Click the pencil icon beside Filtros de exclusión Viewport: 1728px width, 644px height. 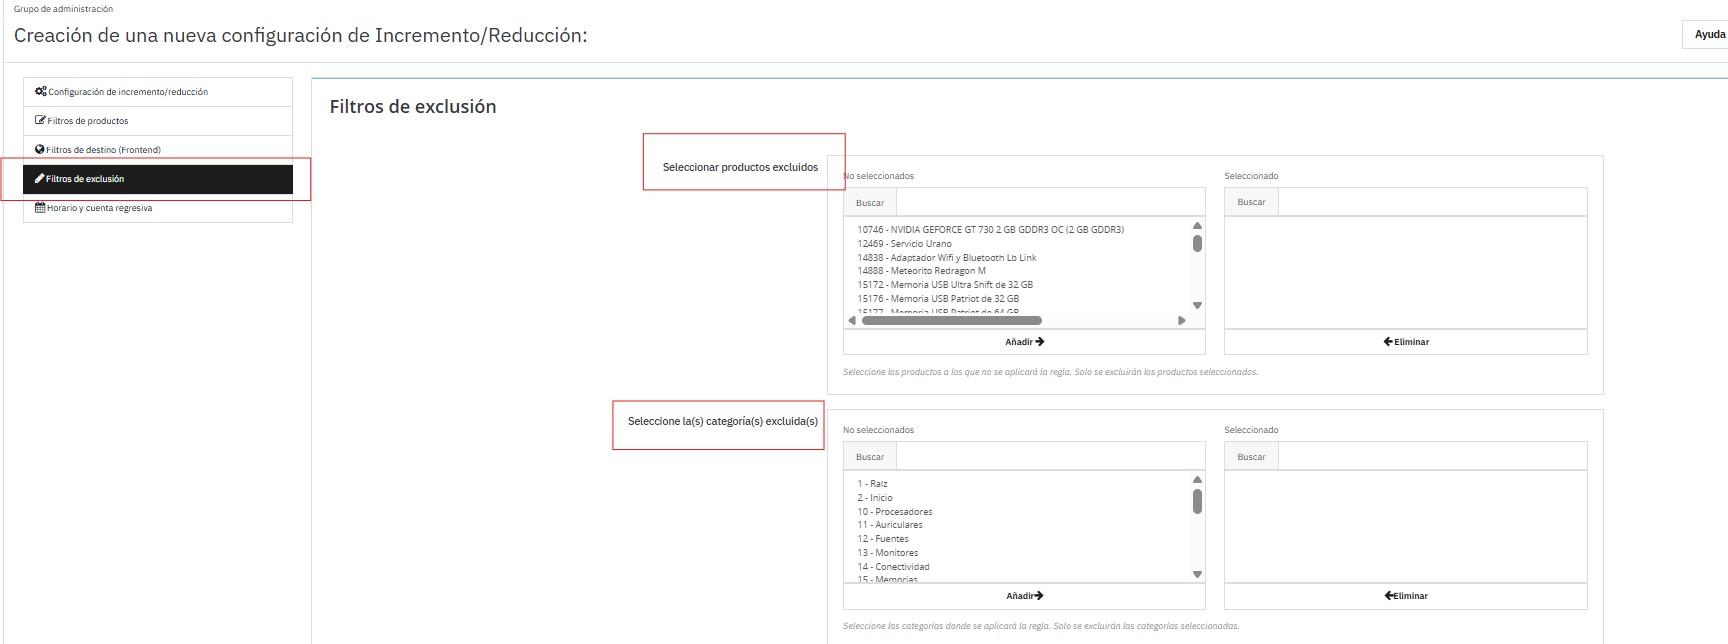(x=40, y=178)
